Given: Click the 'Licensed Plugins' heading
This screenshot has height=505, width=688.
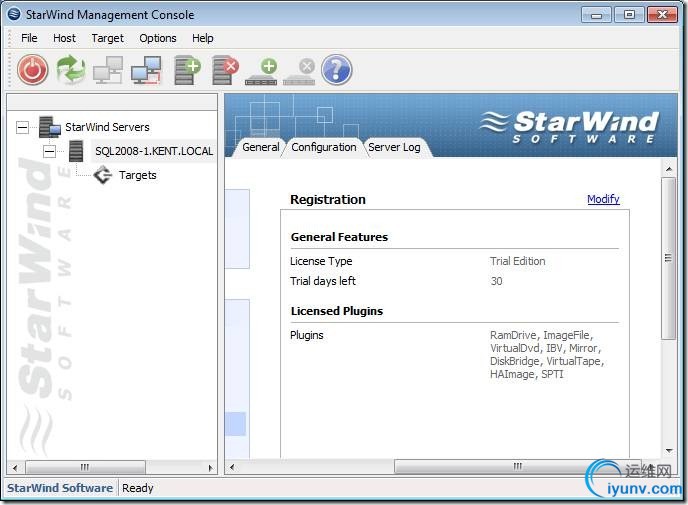Looking at the screenshot, I should pos(337,311).
